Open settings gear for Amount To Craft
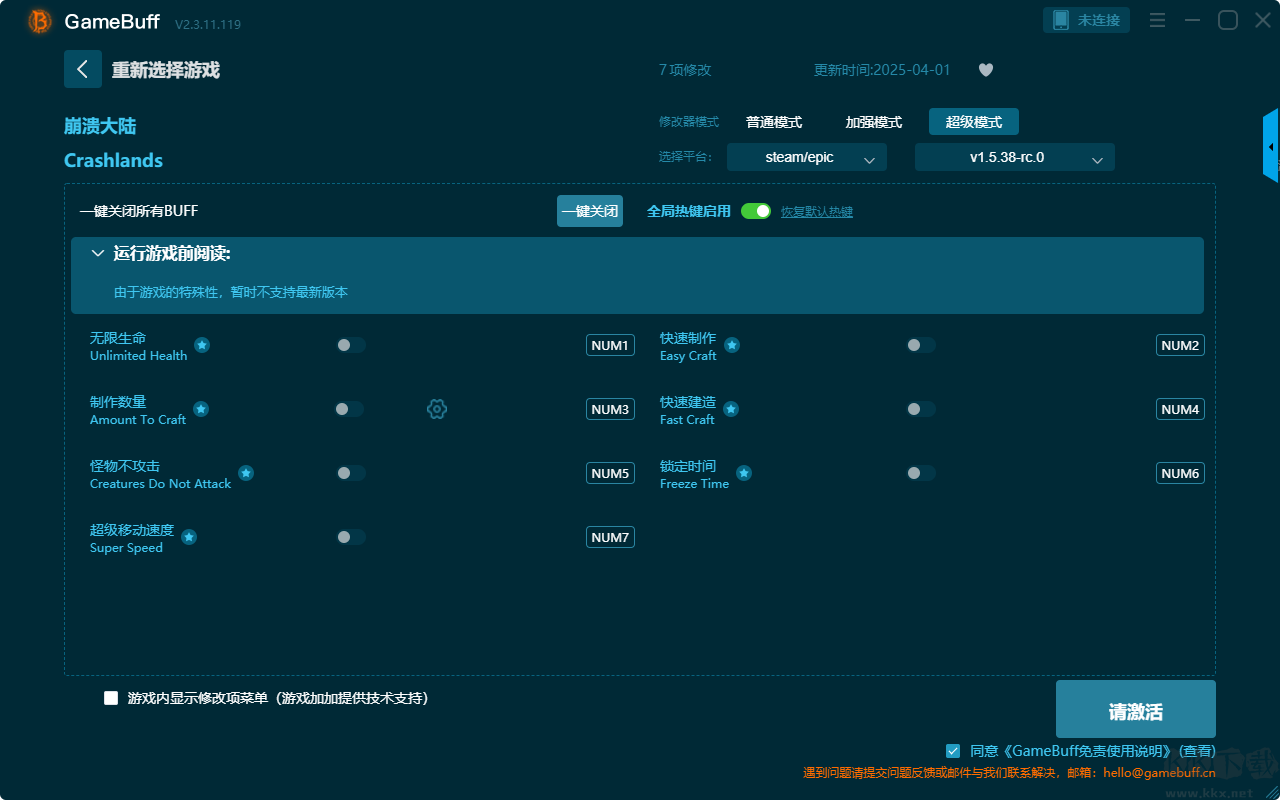The height and width of the screenshot is (800, 1280). [x=436, y=409]
